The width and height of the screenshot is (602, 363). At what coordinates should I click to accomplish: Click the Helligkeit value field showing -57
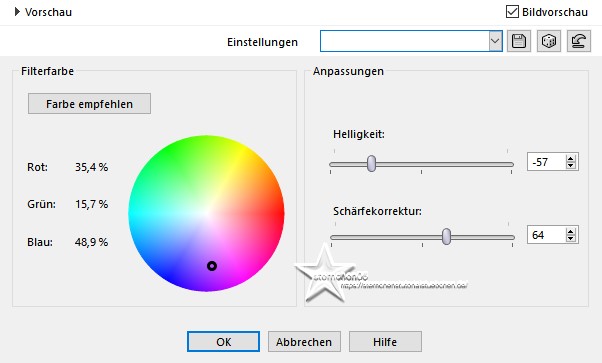pos(546,162)
